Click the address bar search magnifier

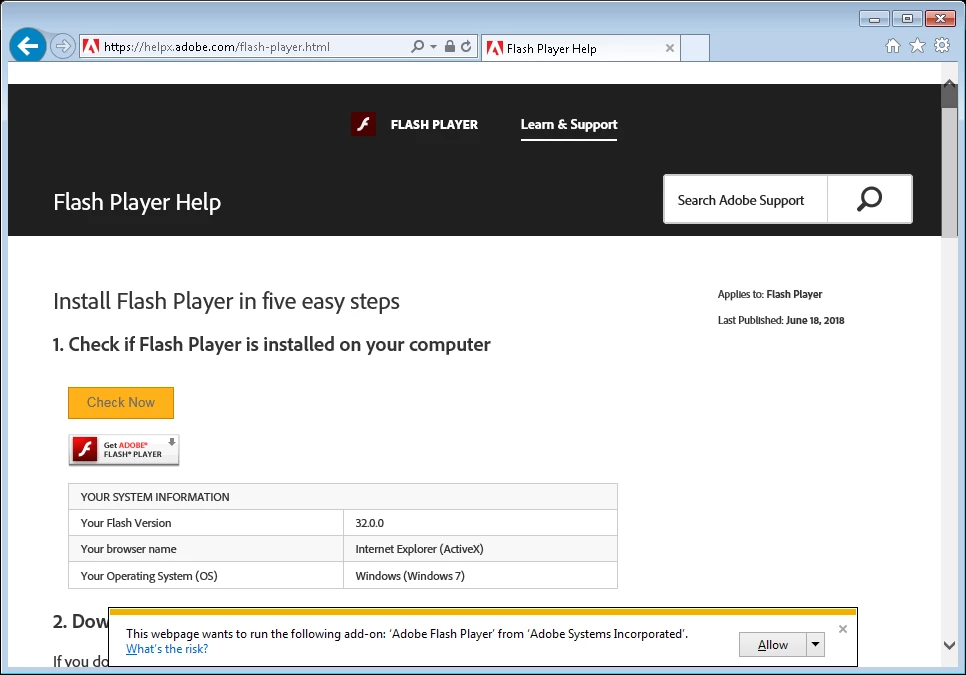pyautogui.click(x=417, y=46)
